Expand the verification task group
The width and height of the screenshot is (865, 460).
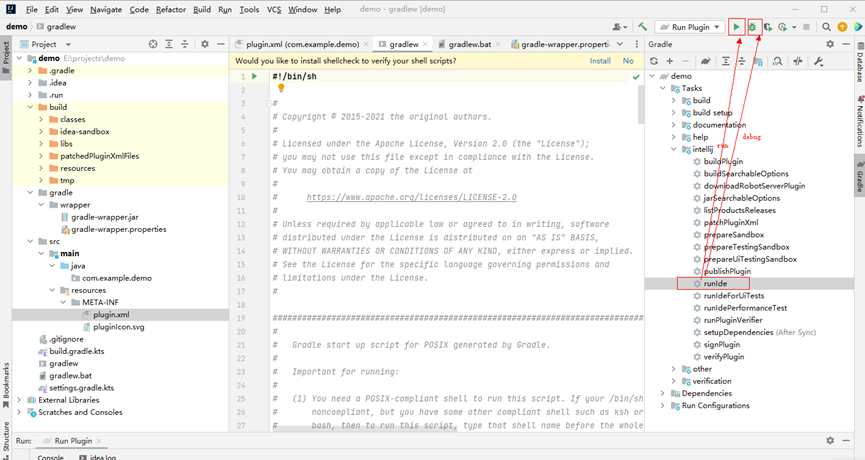point(674,381)
